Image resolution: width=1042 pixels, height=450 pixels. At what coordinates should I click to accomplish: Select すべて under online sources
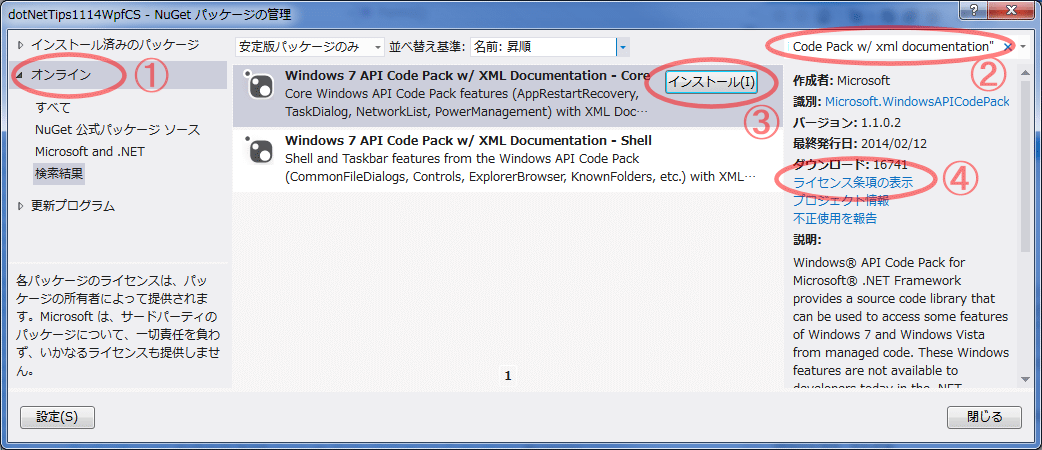(x=53, y=108)
